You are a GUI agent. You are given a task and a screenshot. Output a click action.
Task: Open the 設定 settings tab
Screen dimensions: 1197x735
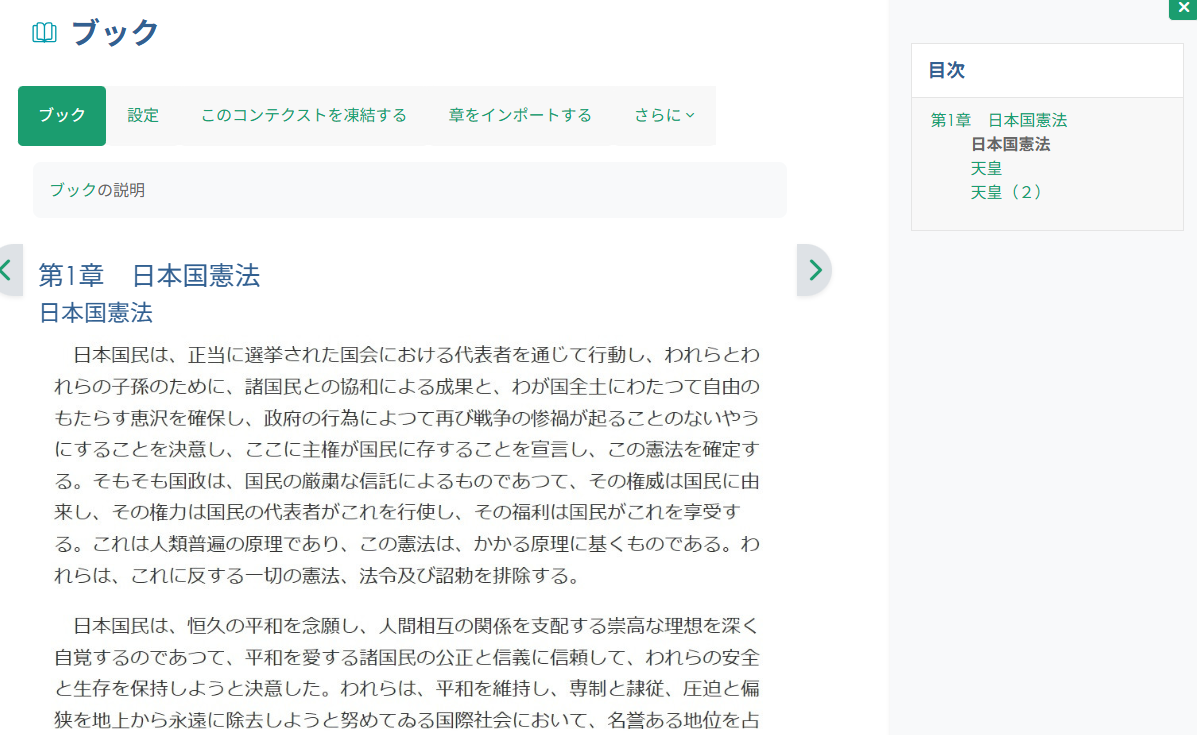(x=142, y=115)
